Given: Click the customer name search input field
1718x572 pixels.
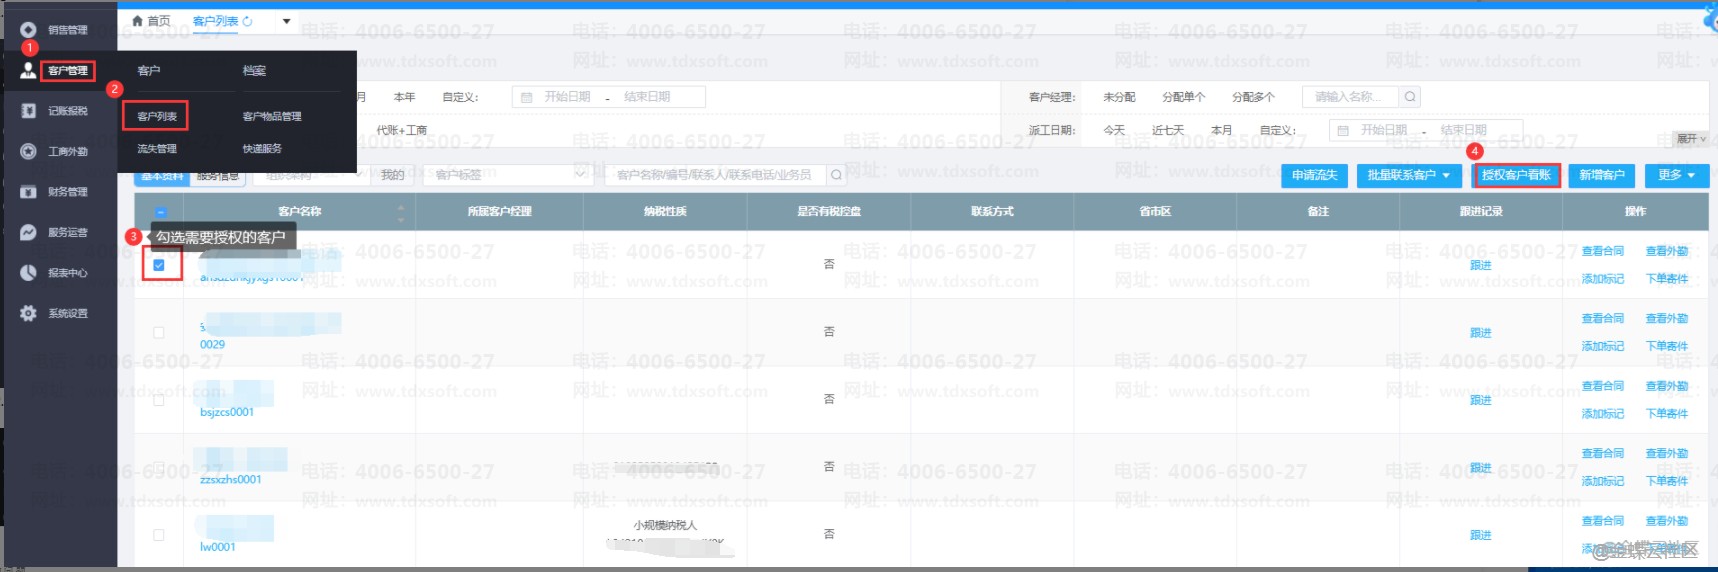Looking at the screenshot, I should click(x=715, y=175).
